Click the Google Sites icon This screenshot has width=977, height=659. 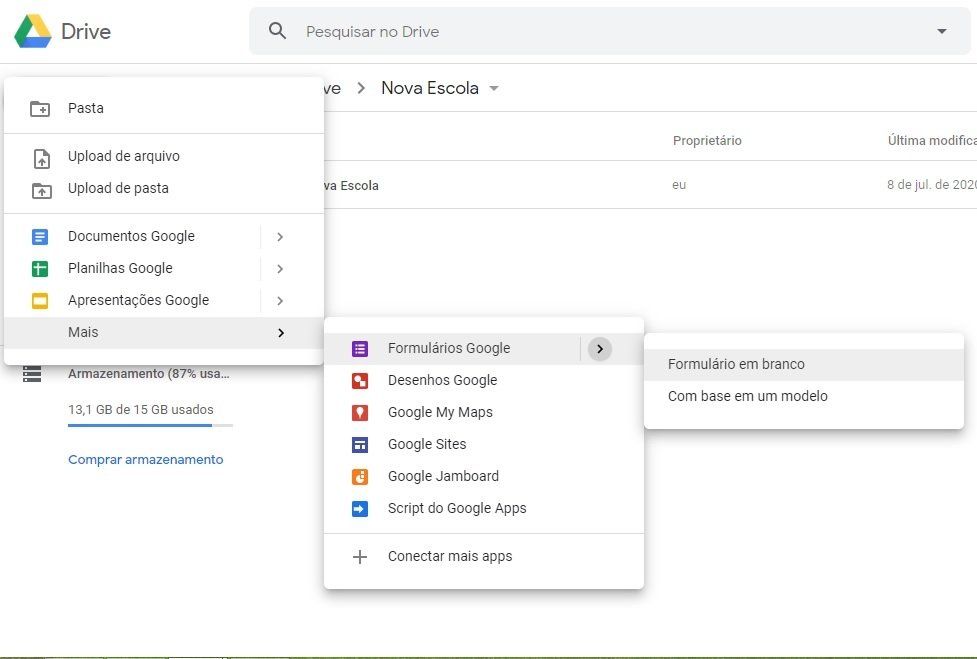360,445
